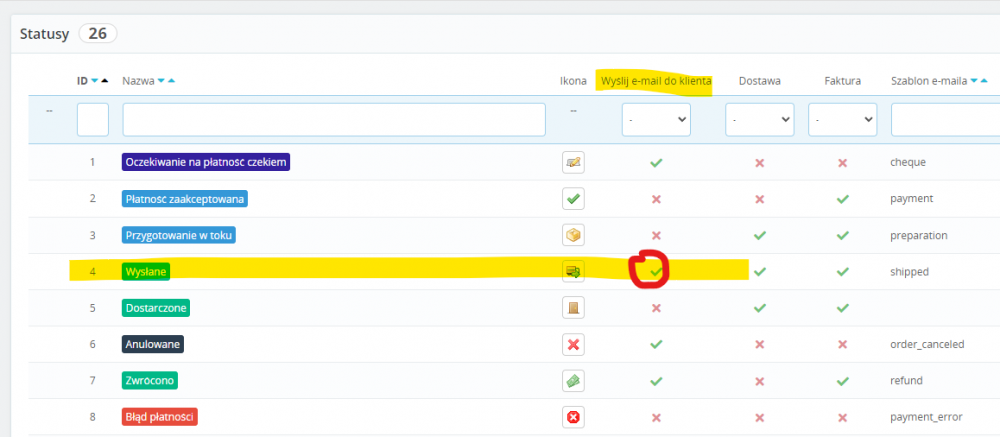Click the preparation template cell
1000x437 pixels.
pos(918,235)
